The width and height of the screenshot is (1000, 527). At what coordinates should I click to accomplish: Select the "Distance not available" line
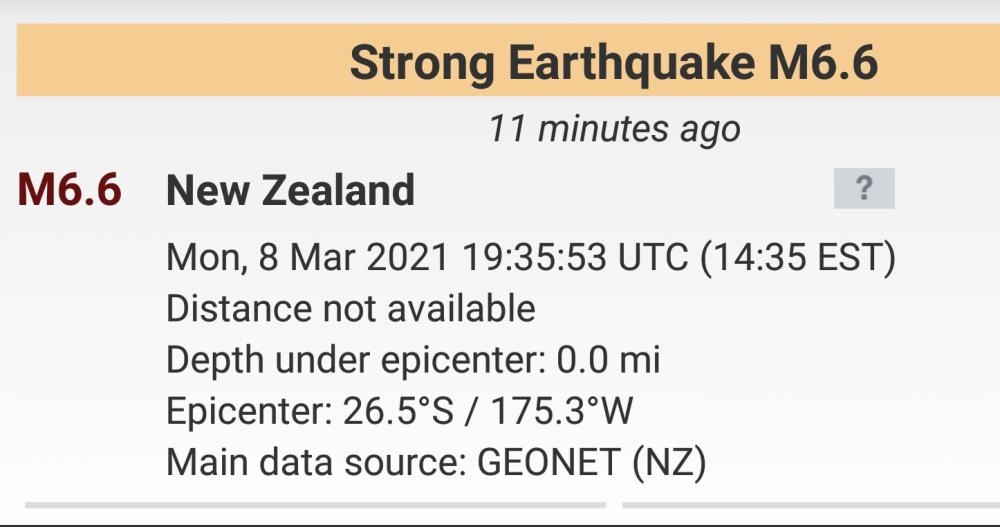coord(350,308)
